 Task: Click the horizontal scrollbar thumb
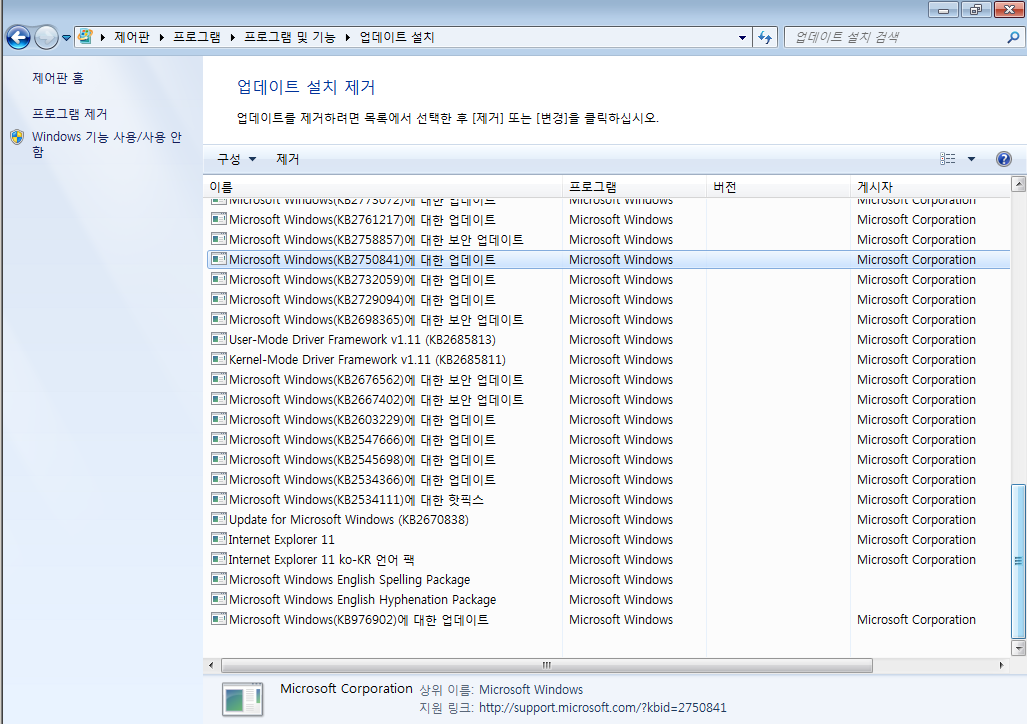[547, 665]
